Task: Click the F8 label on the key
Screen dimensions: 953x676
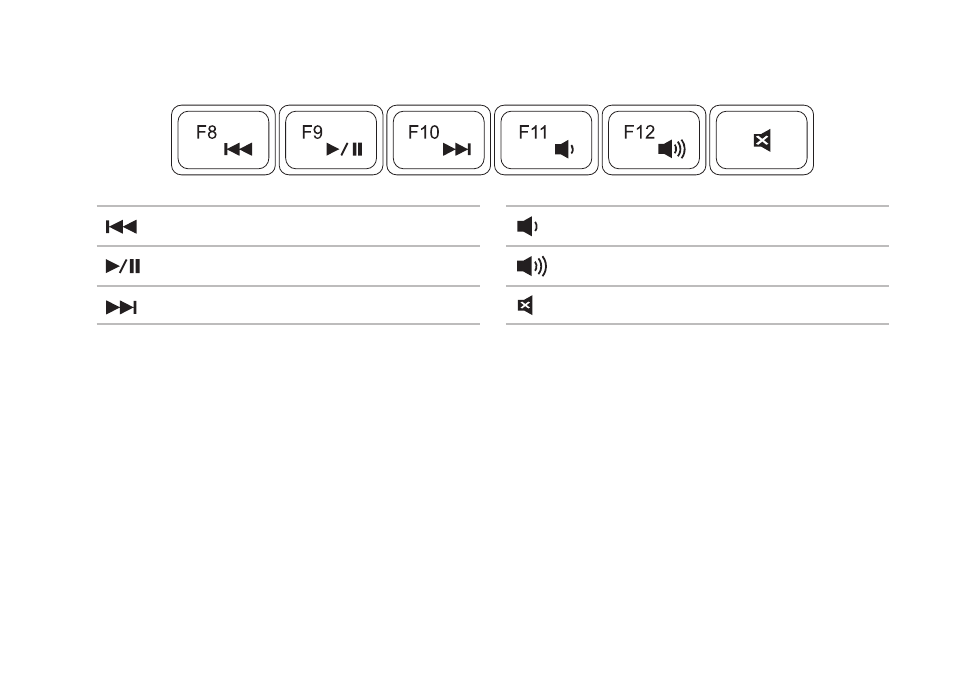Action: pos(206,133)
